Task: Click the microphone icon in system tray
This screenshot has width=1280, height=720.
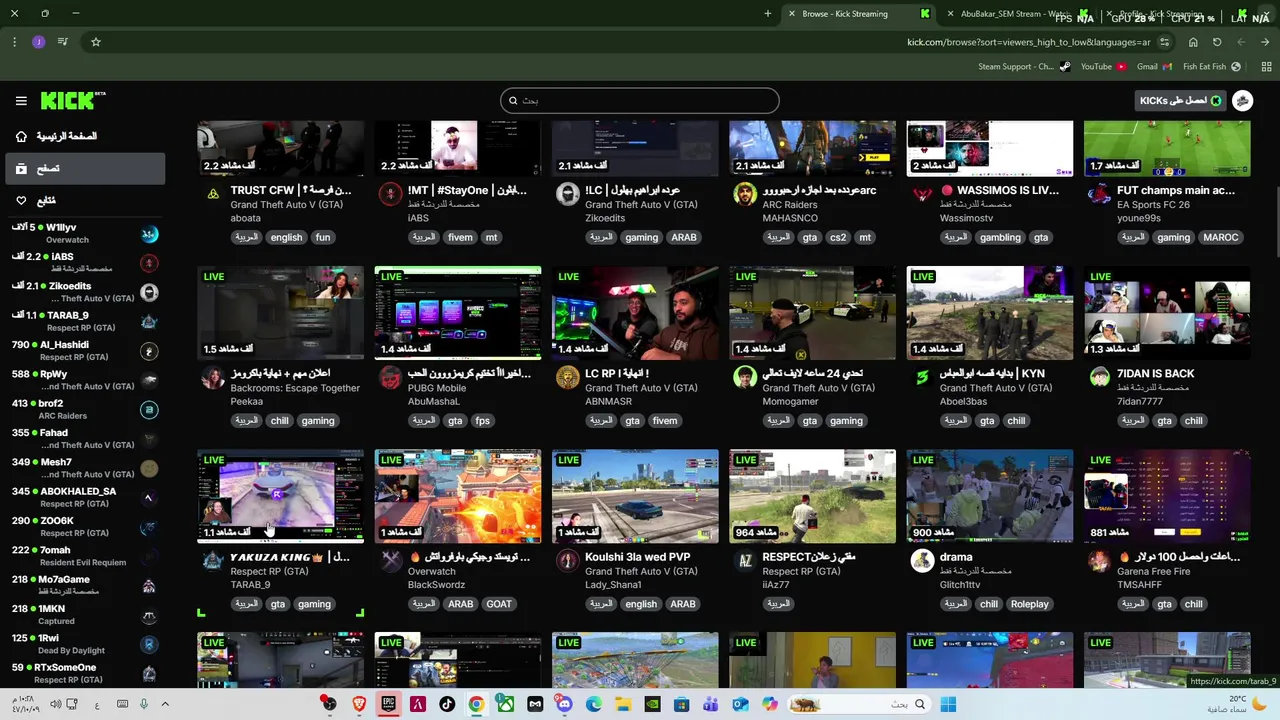Action: pyautogui.click(x=143, y=704)
